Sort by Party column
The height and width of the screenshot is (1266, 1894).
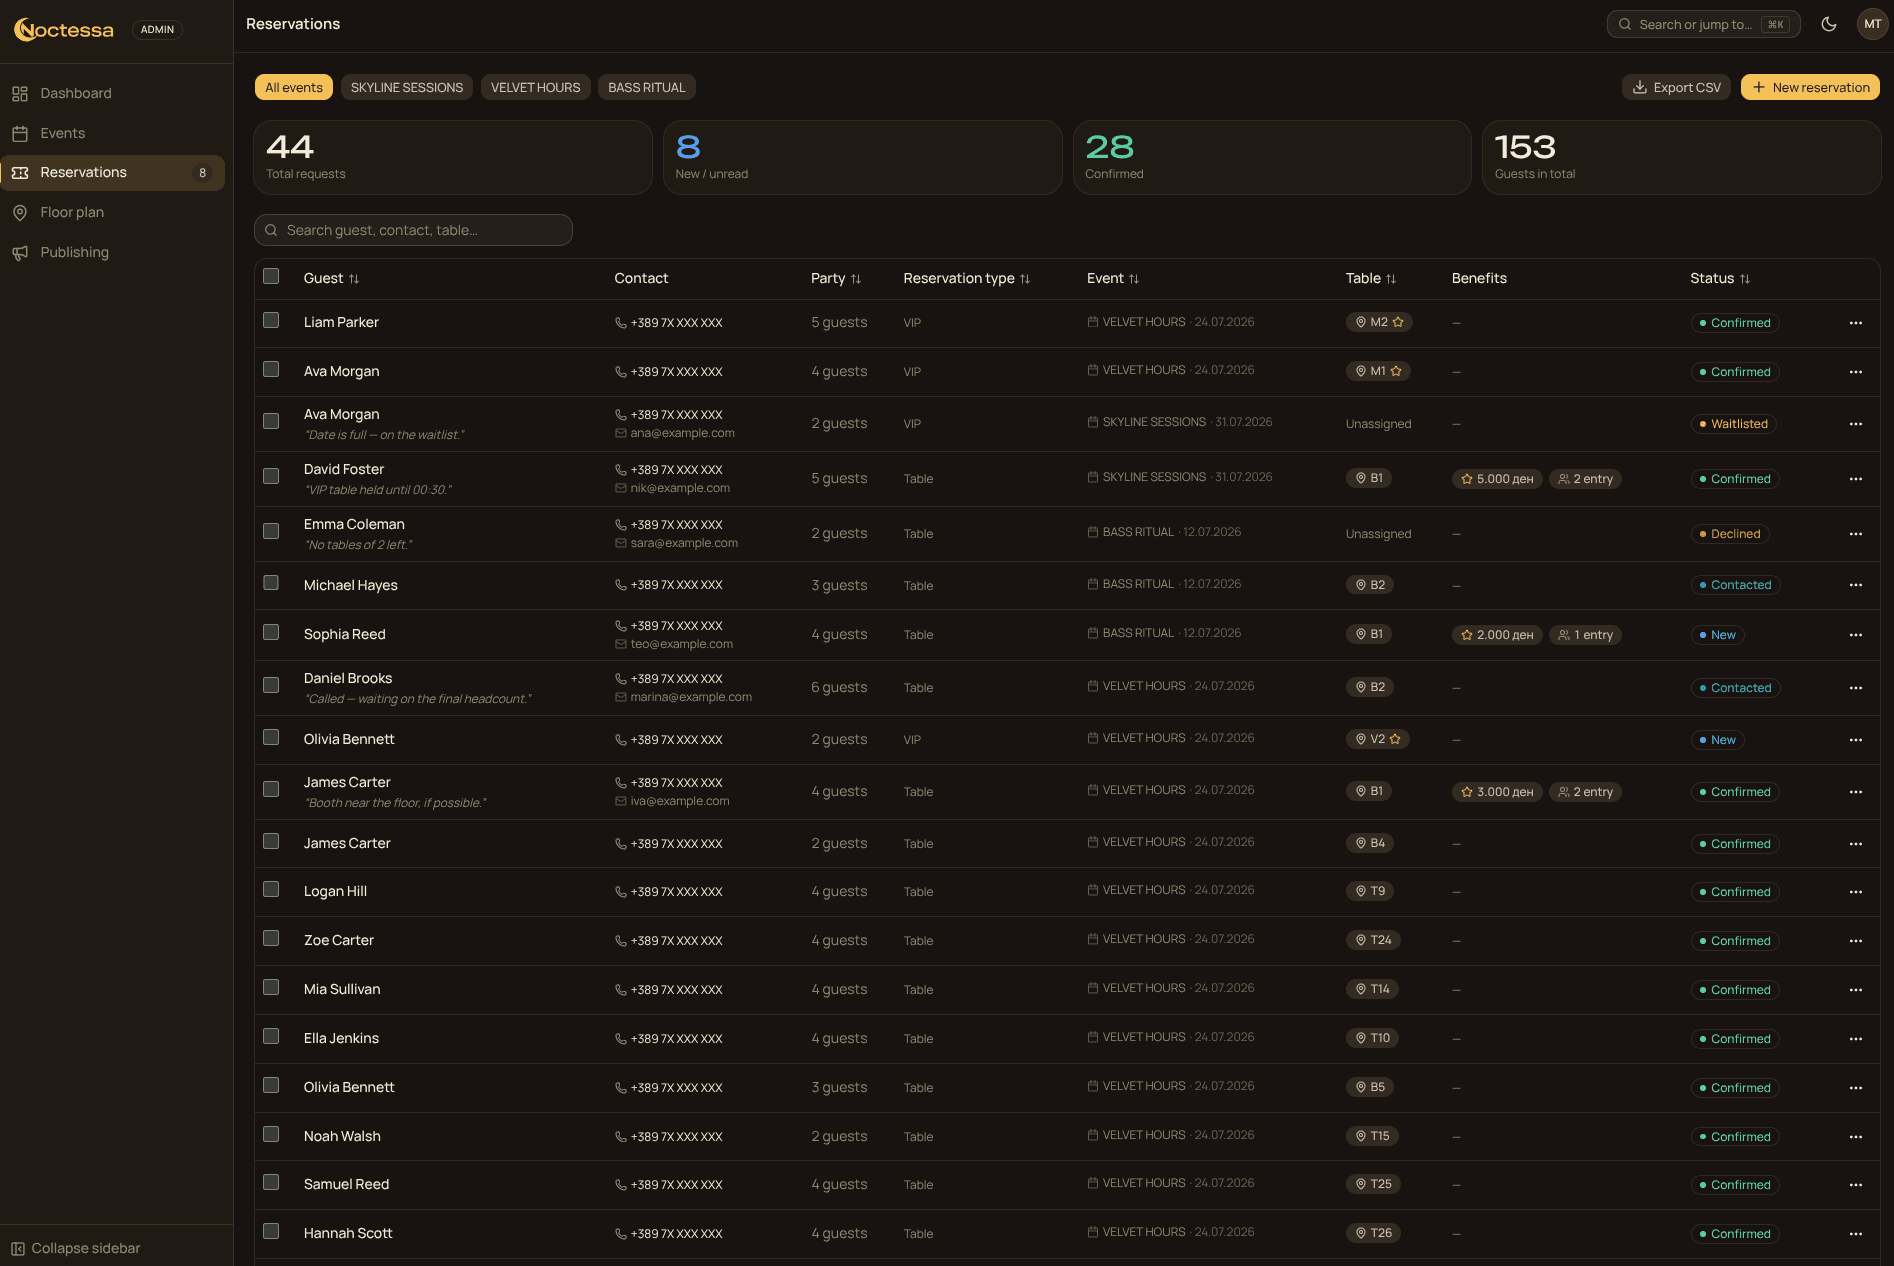click(836, 278)
